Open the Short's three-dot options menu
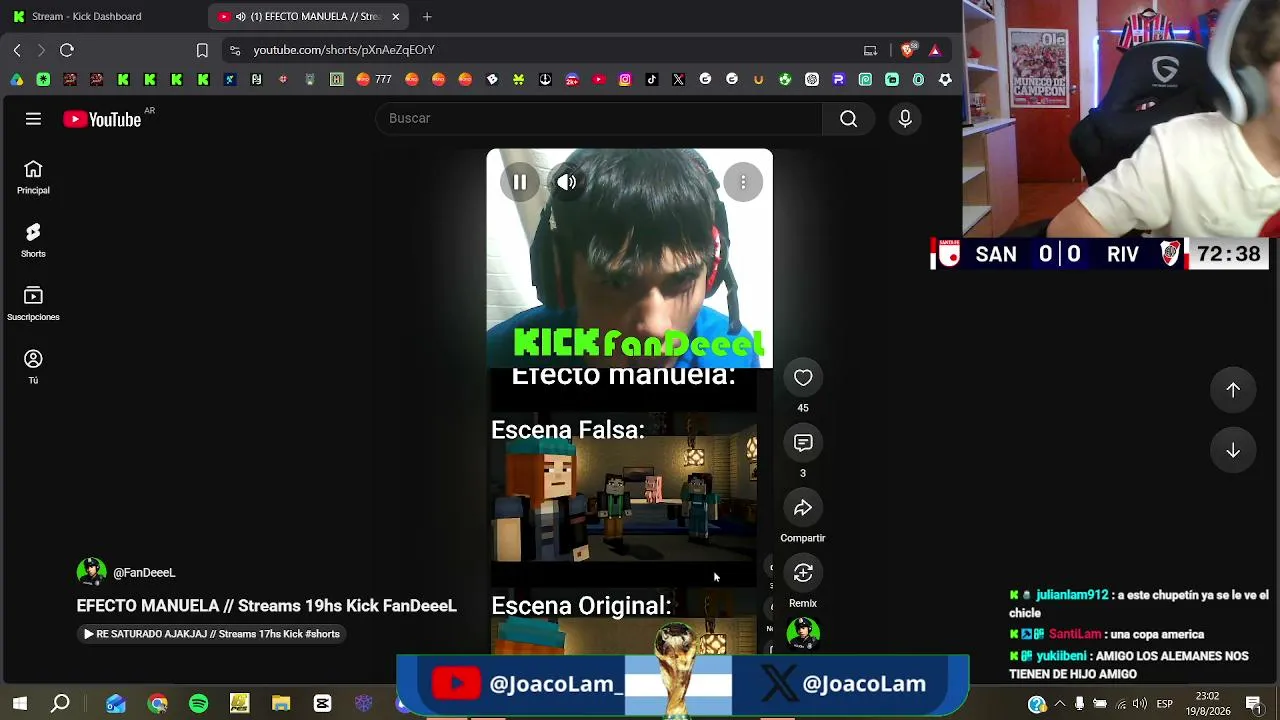Screen dimensions: 1280x720 tap(743, 182)
